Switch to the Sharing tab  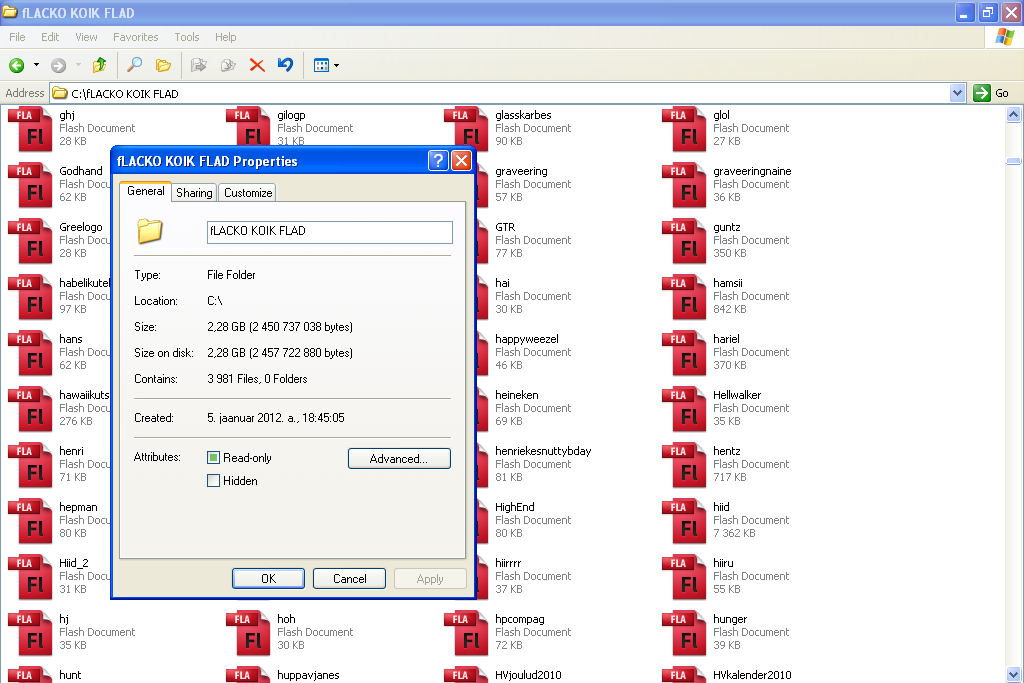click(x=194, y=193)
